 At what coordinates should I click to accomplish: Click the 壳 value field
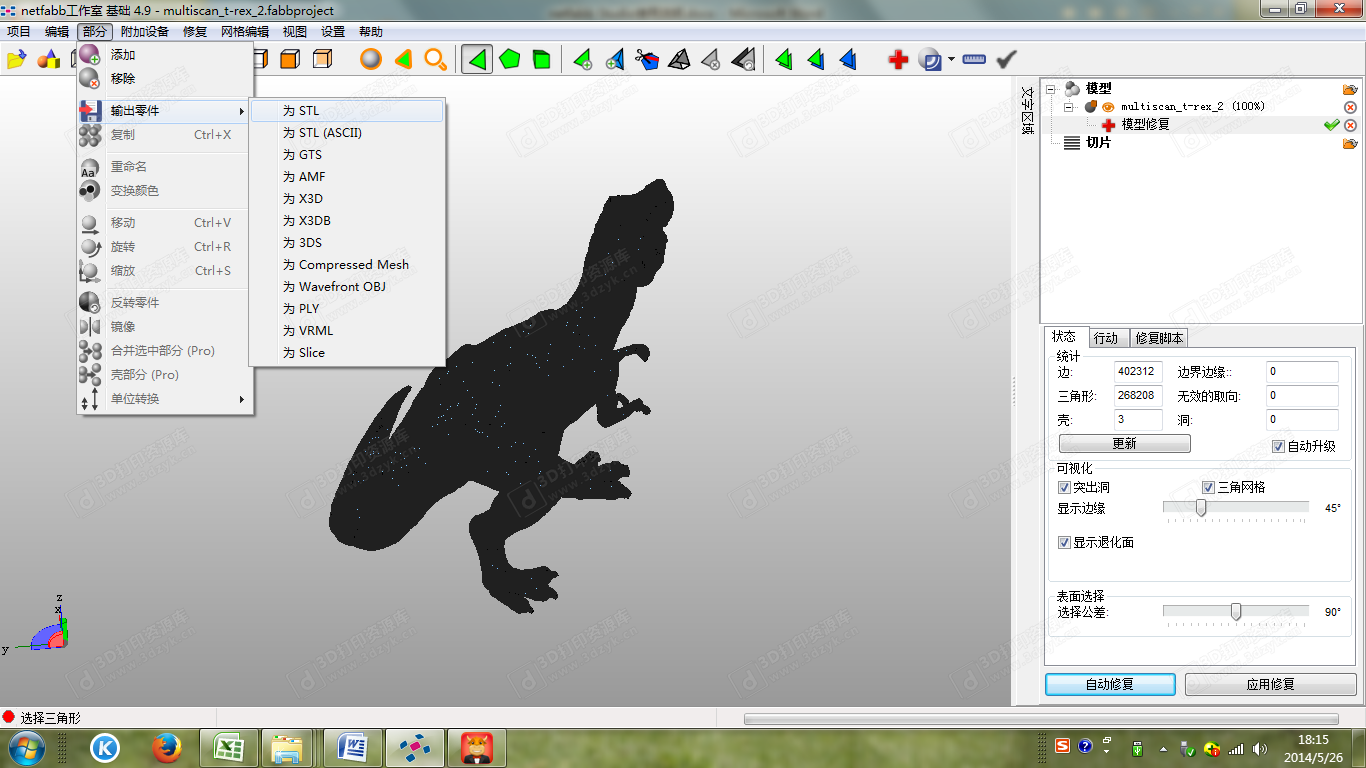[1138, 420]
